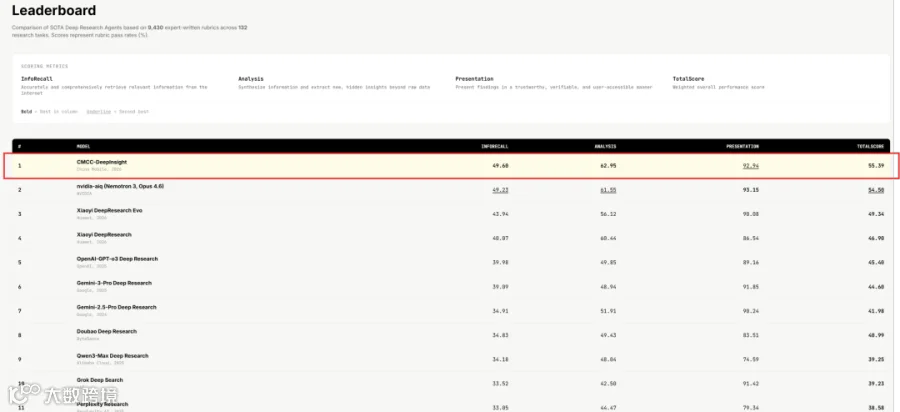900x412 pixels.
Task: Select the Gemini-3-Pro Deep Research model name
Action: click(114, 283)
